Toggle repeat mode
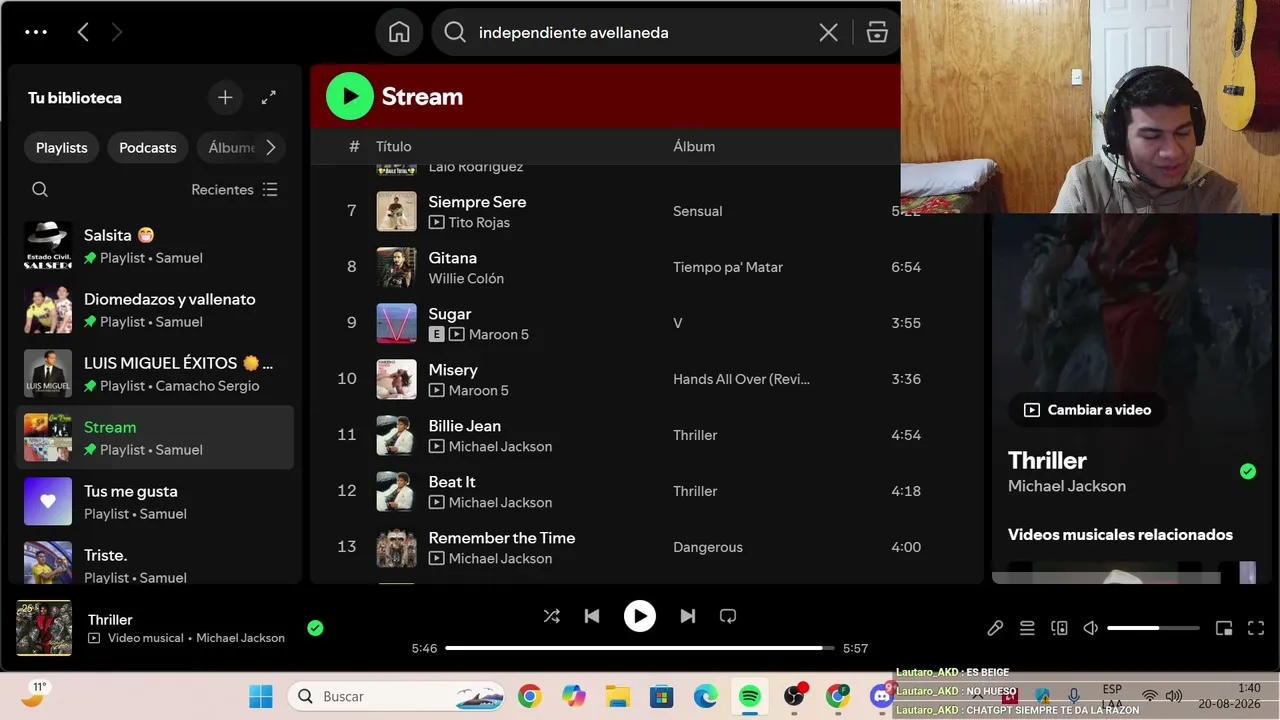Image resolution: width=1280 pixels, height=720 pixels. pos(728,616)
